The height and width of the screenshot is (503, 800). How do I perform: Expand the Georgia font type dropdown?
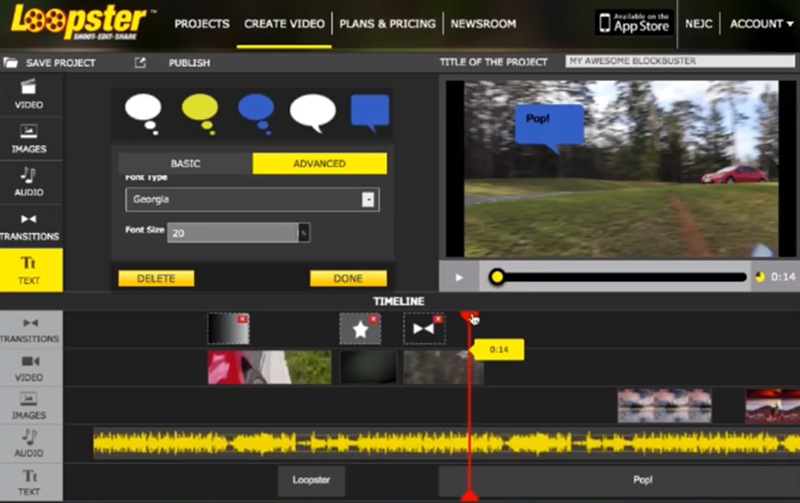coord(369,200)
